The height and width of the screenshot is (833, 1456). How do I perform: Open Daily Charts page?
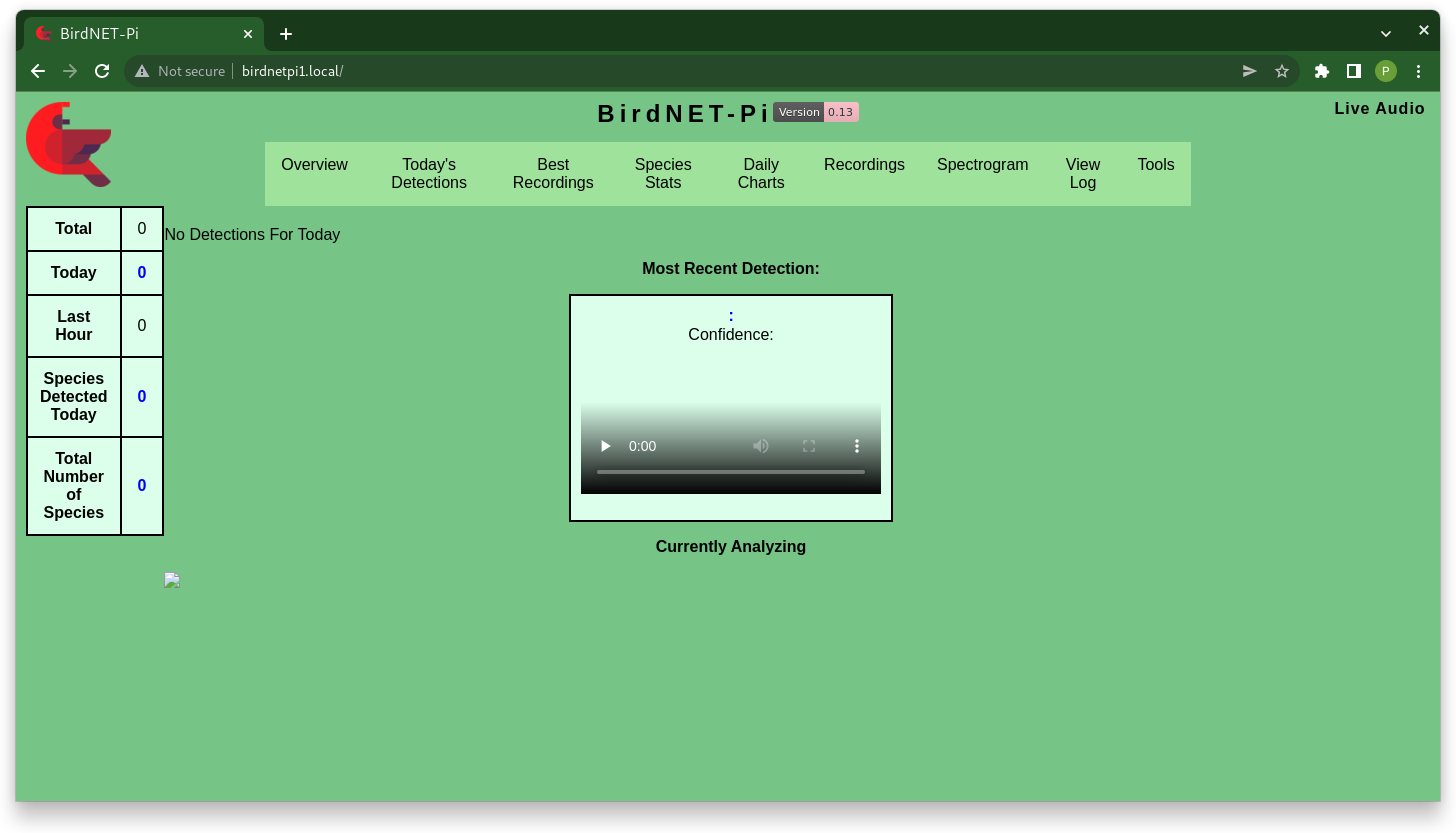[761, 174]
